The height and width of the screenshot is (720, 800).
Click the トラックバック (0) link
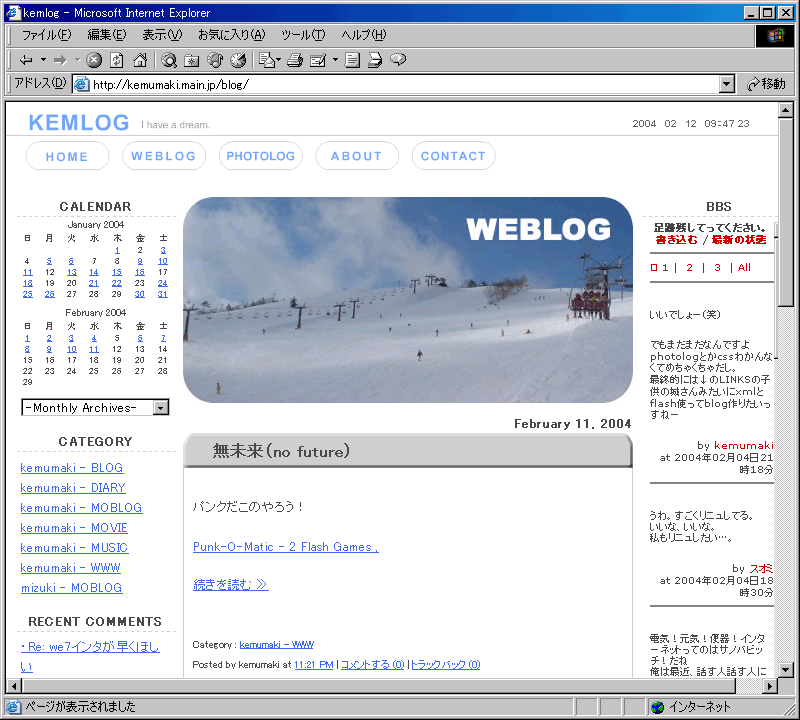click(x=445, y=664)
